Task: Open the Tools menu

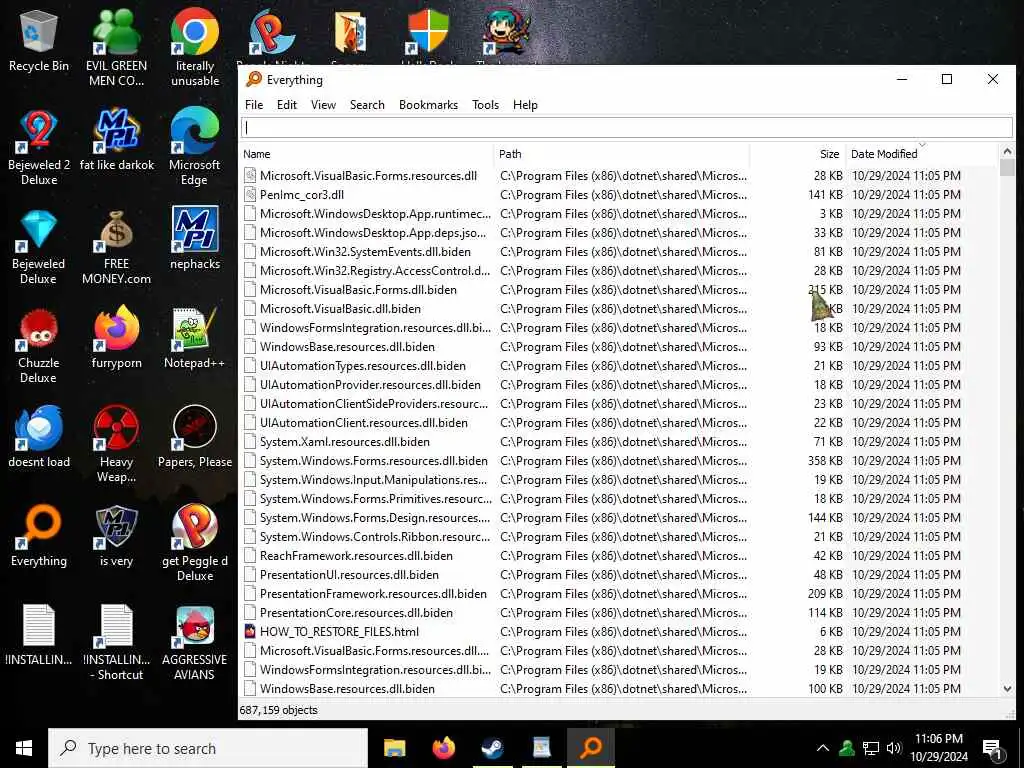Action: (485, 104)
